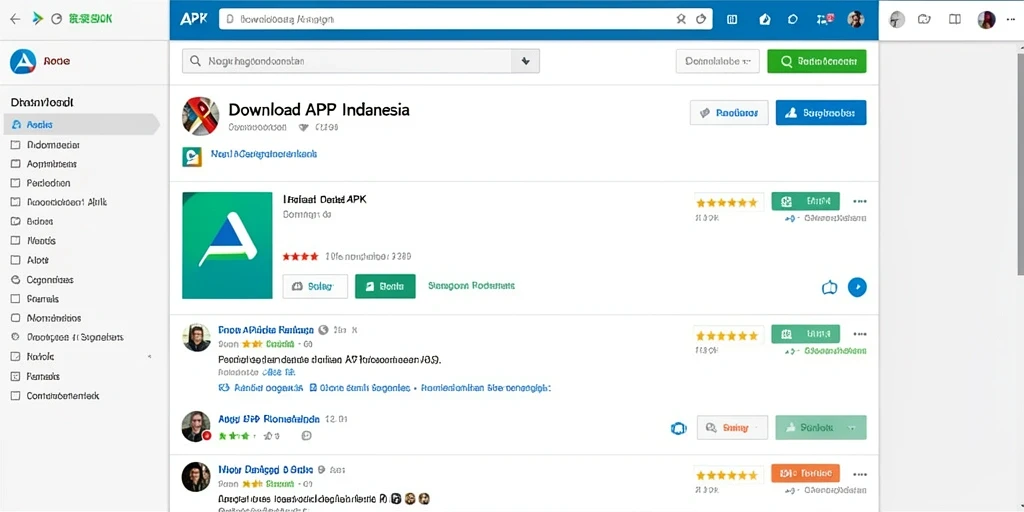
Task: Open the green text link beside the green filled button
Action: tap(471, 285)
